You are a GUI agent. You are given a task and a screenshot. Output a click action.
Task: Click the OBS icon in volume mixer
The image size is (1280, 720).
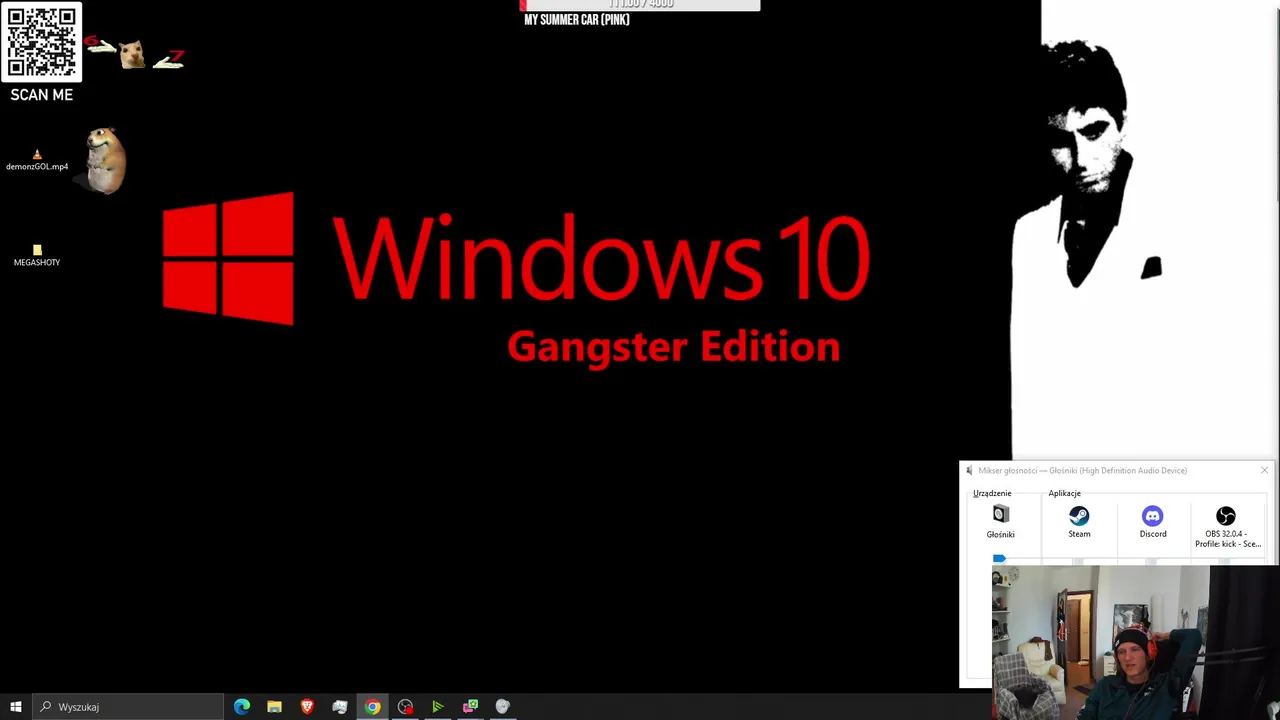click(1226, 516)
